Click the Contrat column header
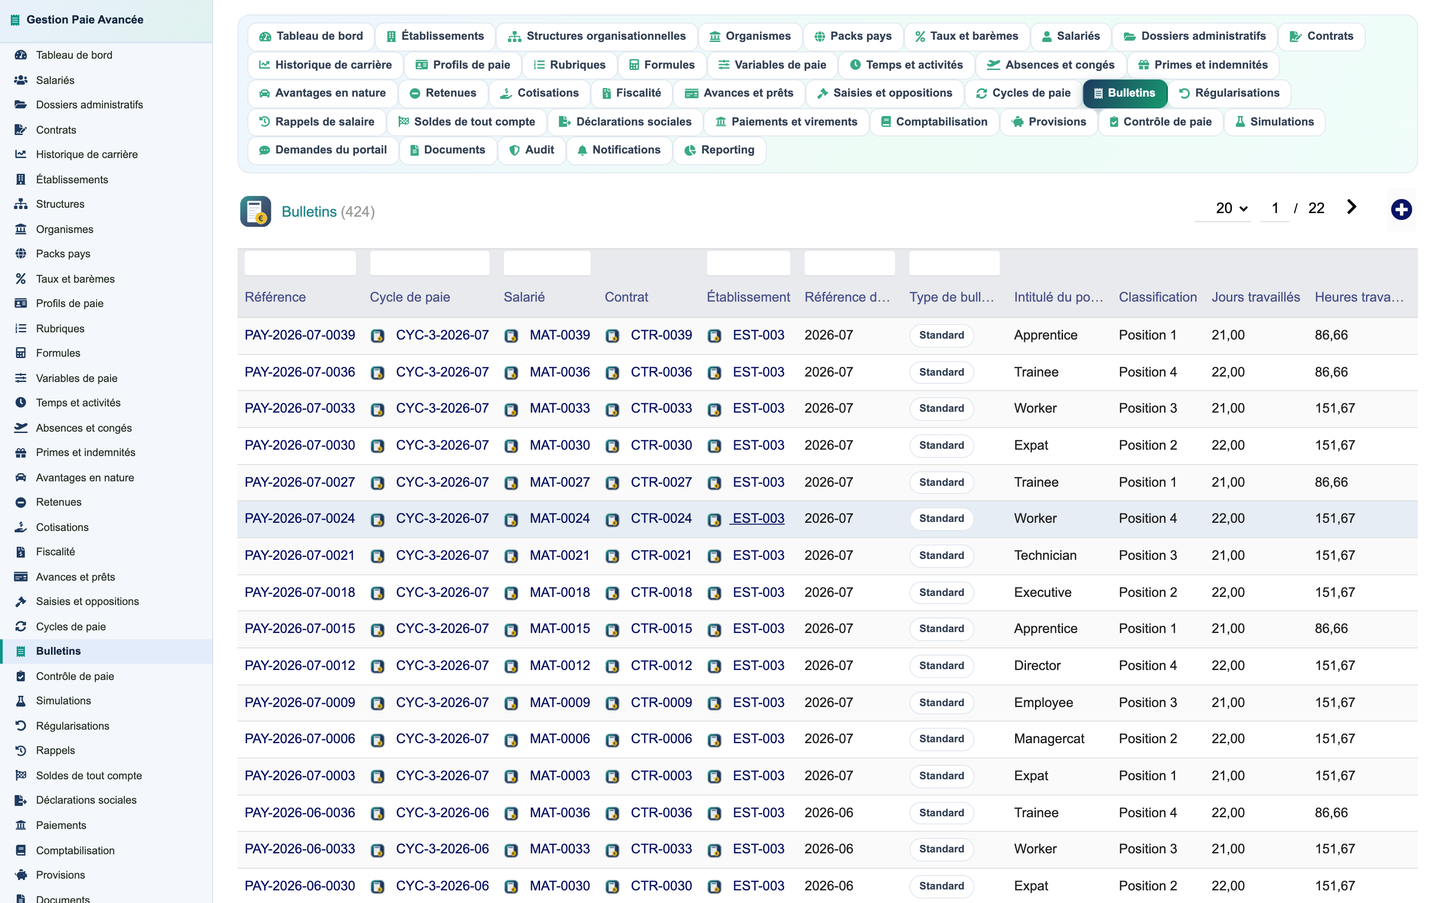 (626, 297)
